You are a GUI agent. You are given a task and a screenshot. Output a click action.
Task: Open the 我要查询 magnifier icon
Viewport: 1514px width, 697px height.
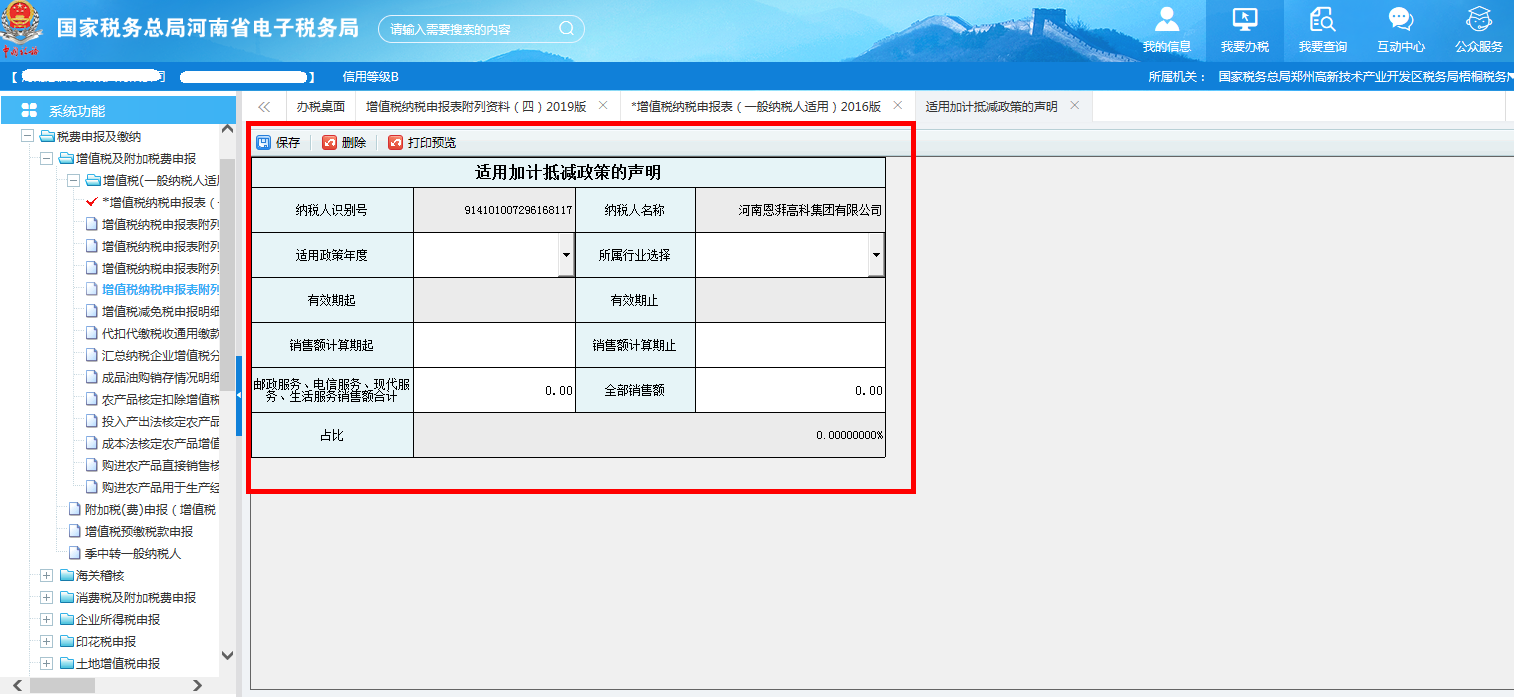[1322, 20]
